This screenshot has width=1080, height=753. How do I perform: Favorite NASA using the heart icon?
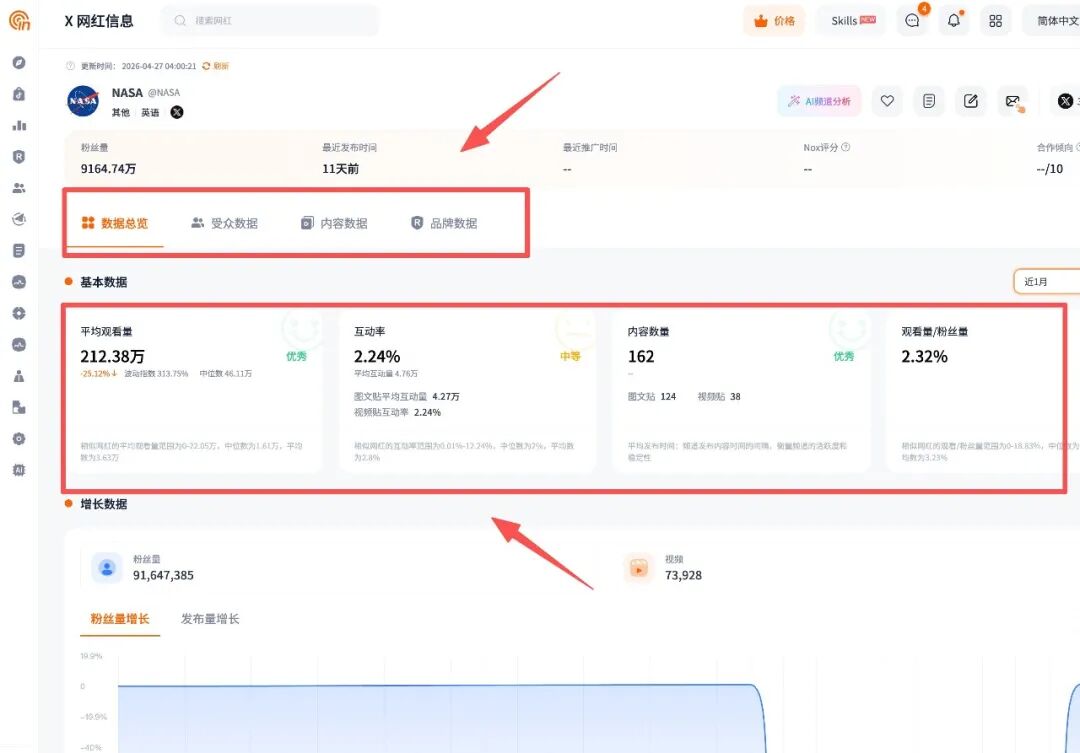click(887, 100)
